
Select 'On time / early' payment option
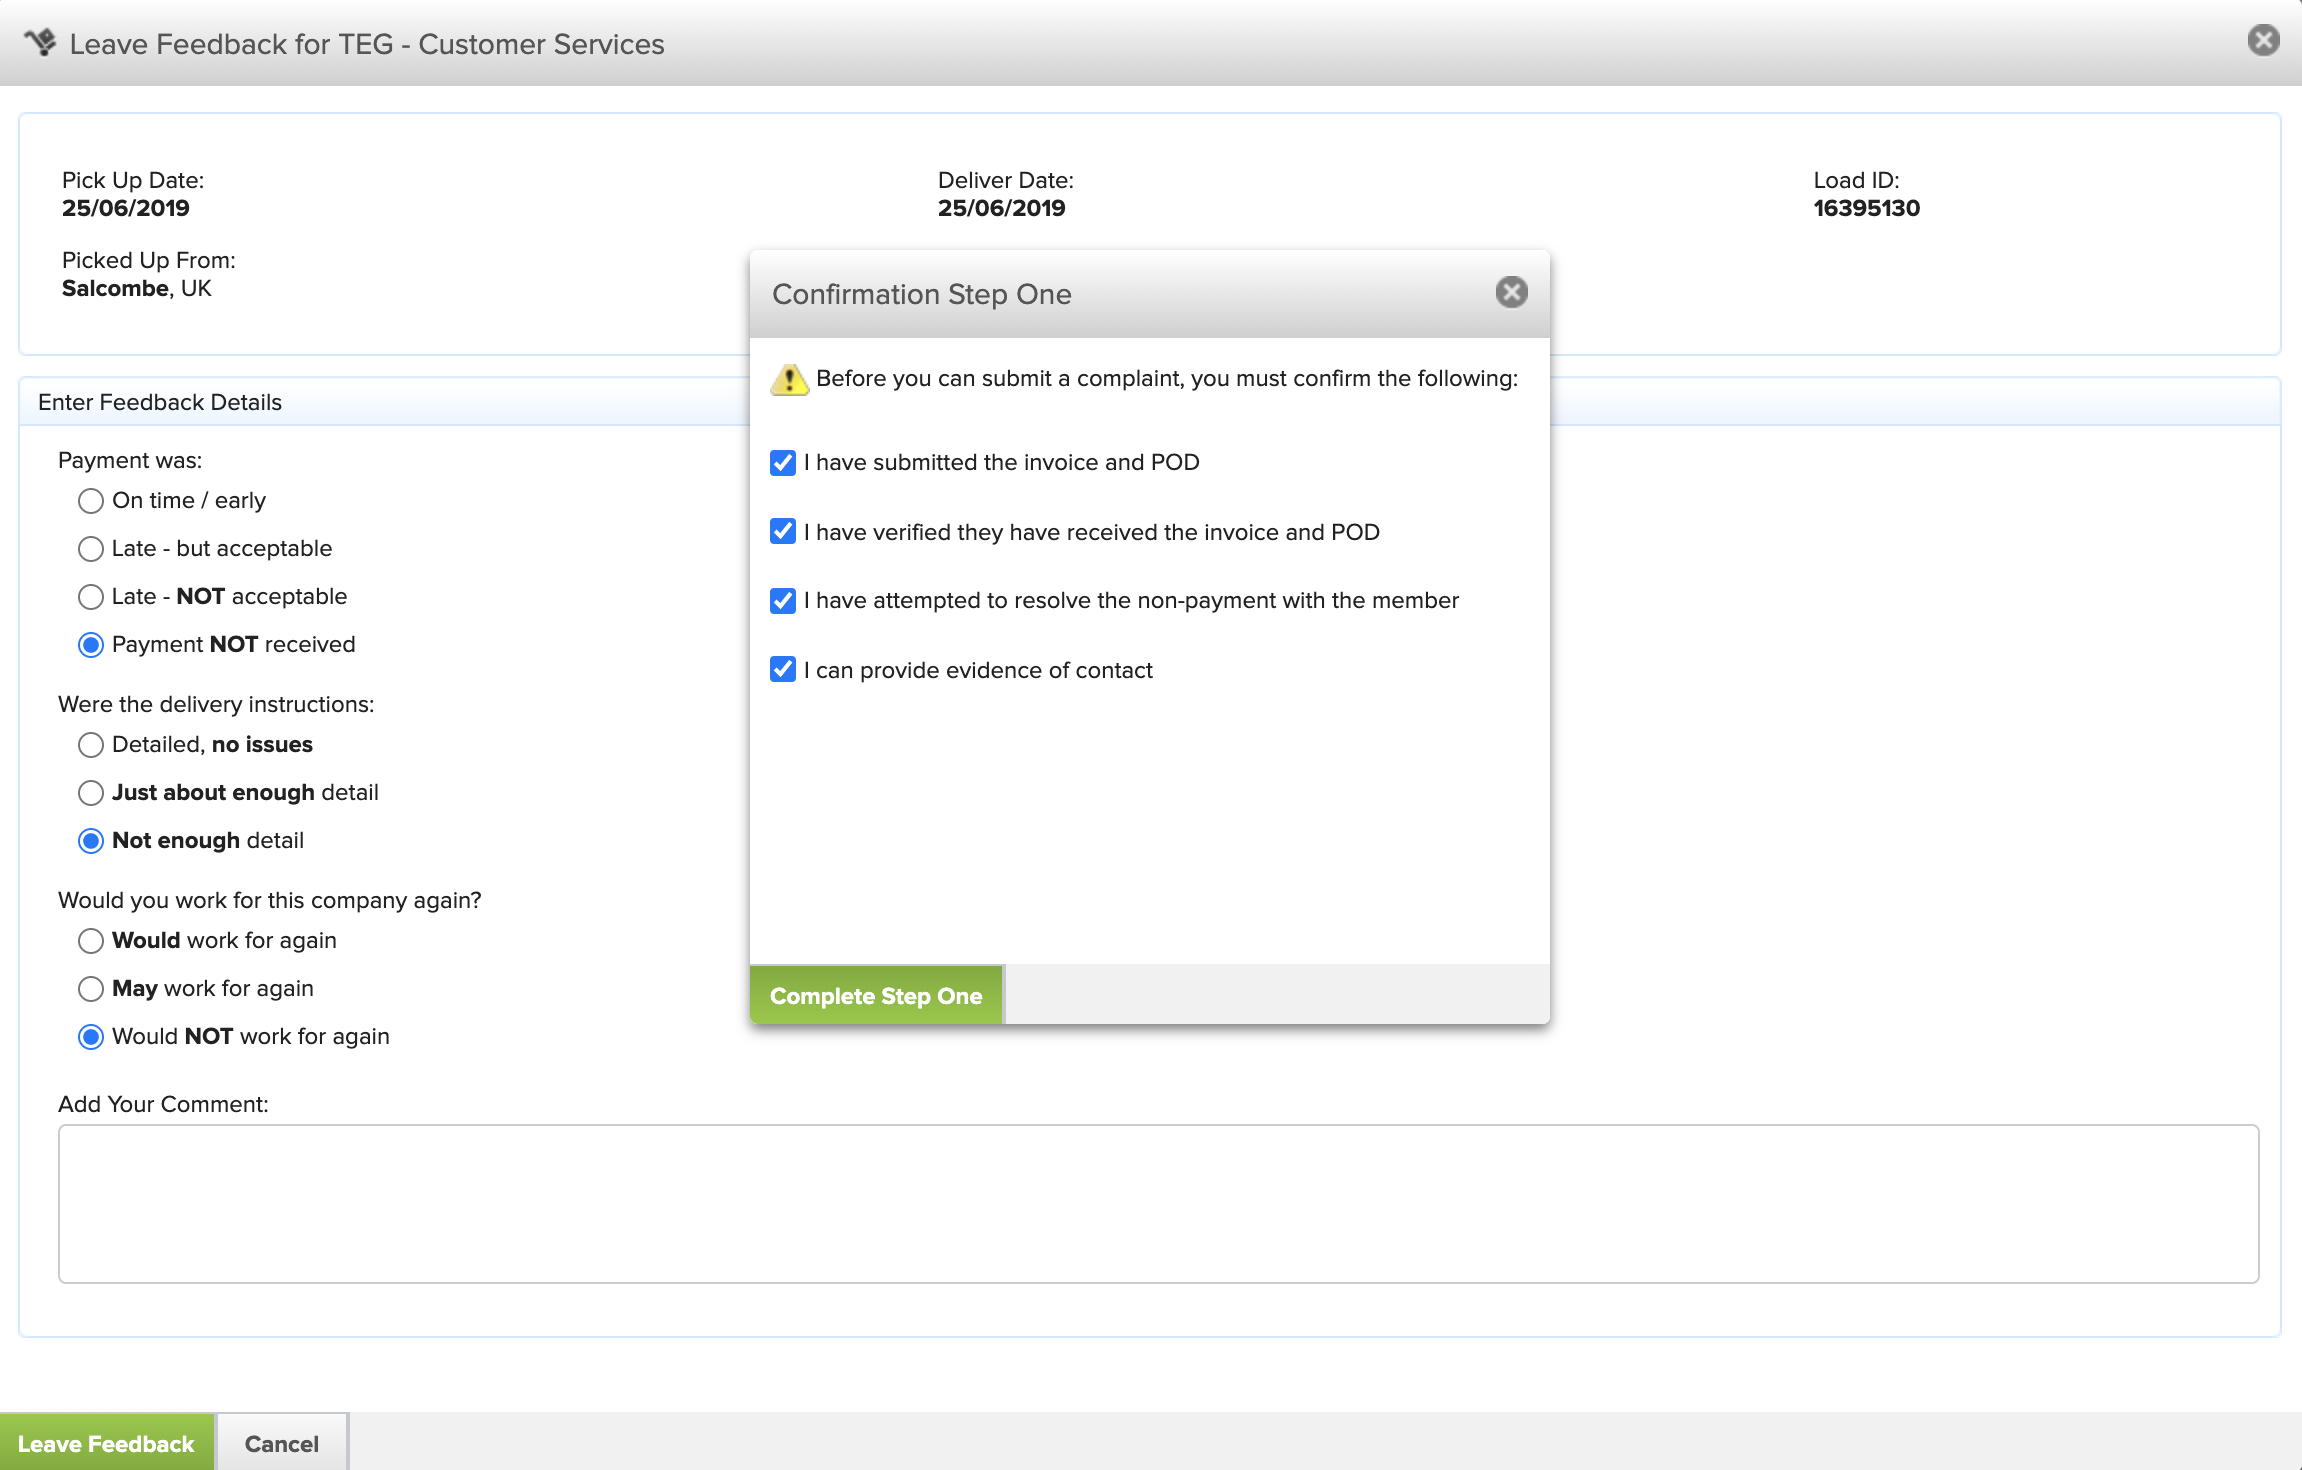click(x=91, y=501)
